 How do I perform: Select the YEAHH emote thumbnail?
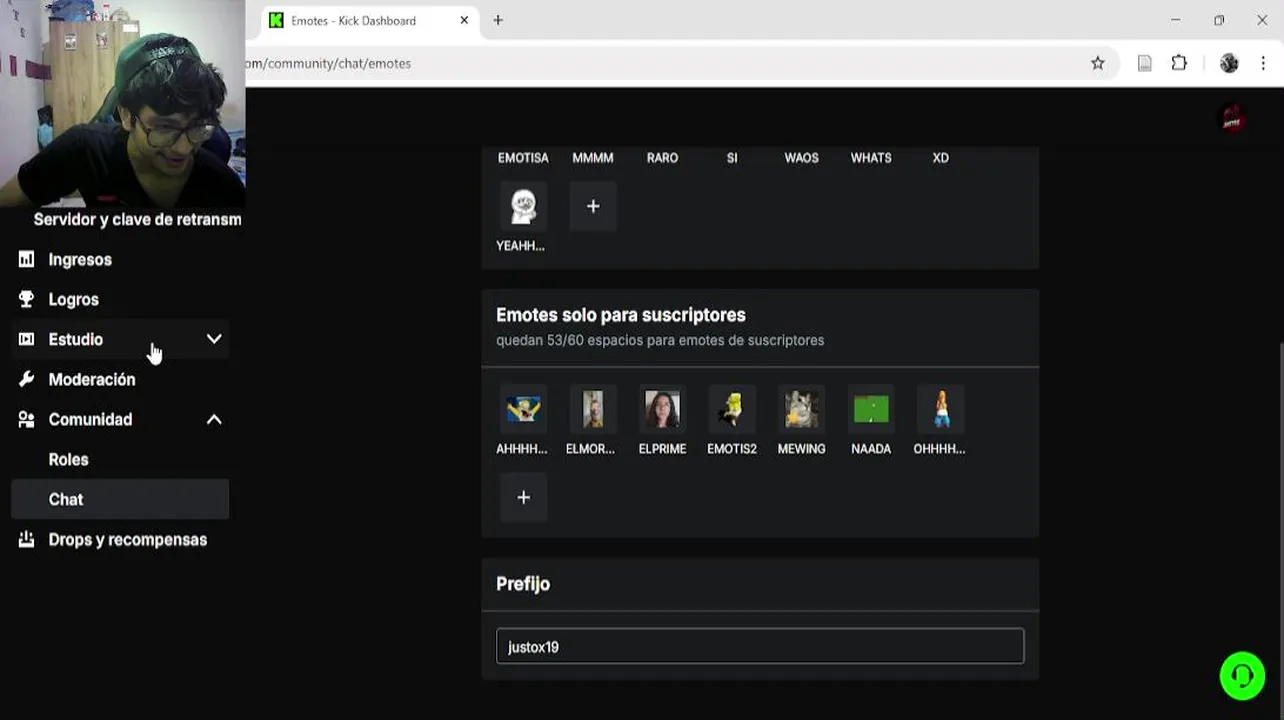523,206
